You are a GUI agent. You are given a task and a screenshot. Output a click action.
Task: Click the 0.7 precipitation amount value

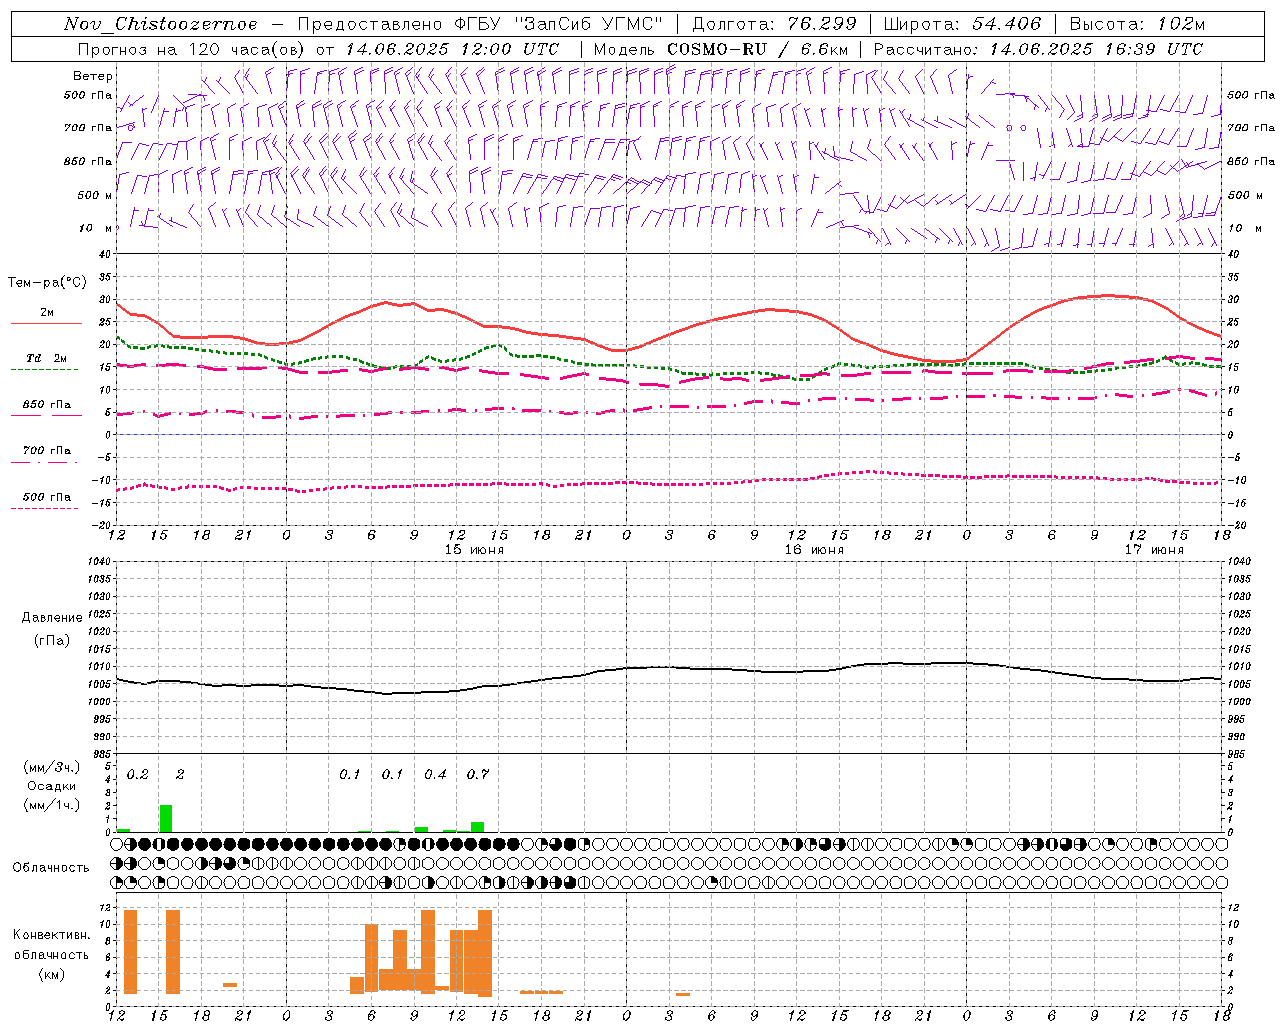pos(478,775)
